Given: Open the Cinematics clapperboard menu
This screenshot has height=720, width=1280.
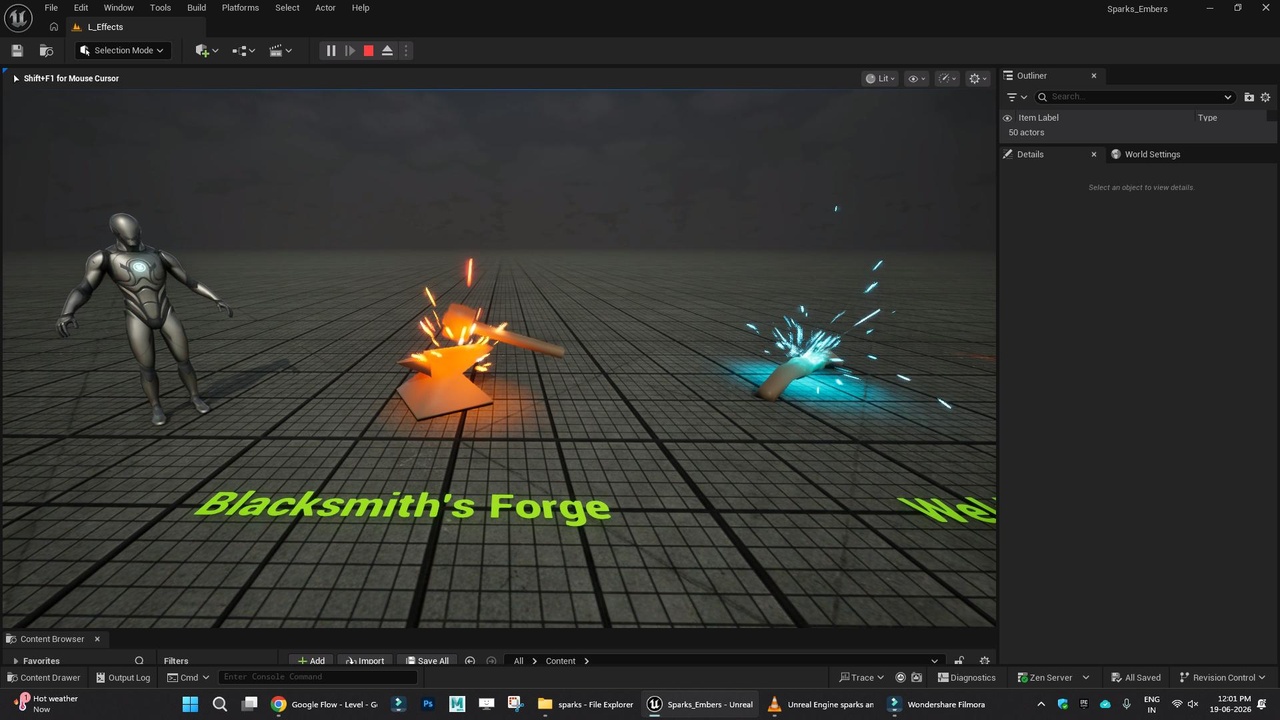Looking at the screenshot, I should (x=281, y=50).
